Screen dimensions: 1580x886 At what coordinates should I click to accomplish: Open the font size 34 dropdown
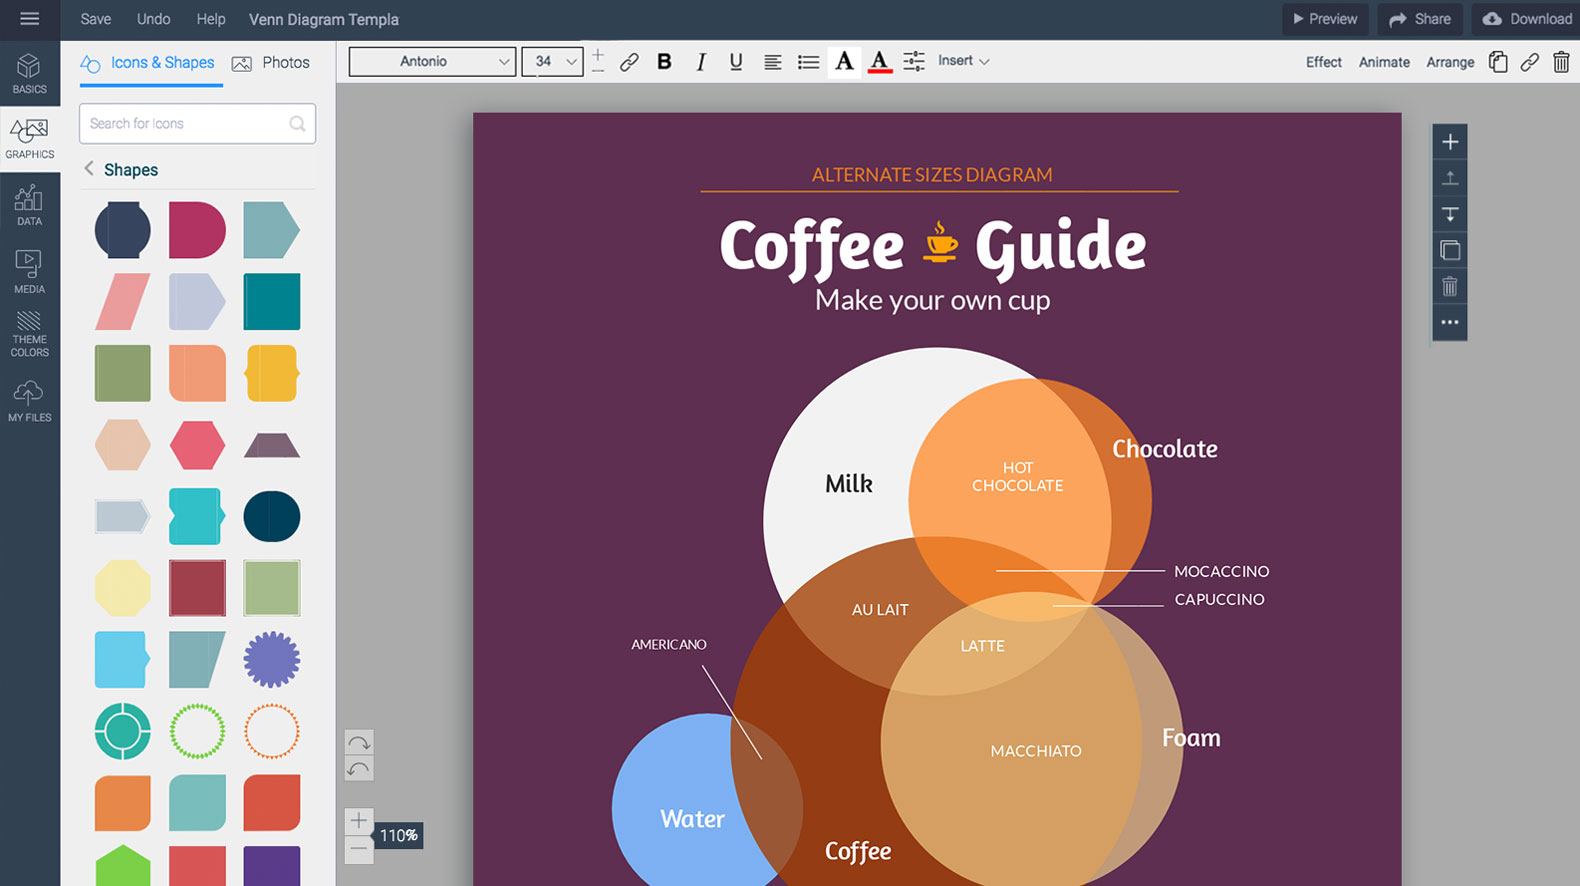552,62
